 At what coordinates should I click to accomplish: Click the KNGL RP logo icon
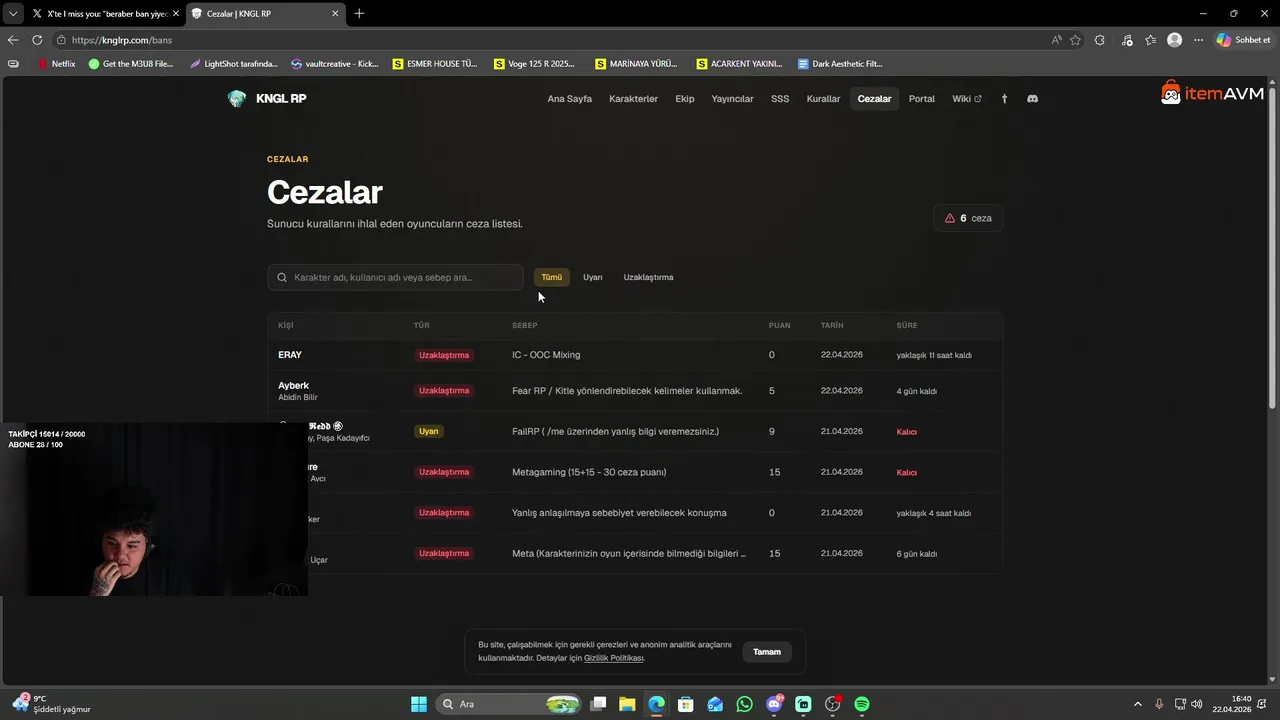coord(237,99)
